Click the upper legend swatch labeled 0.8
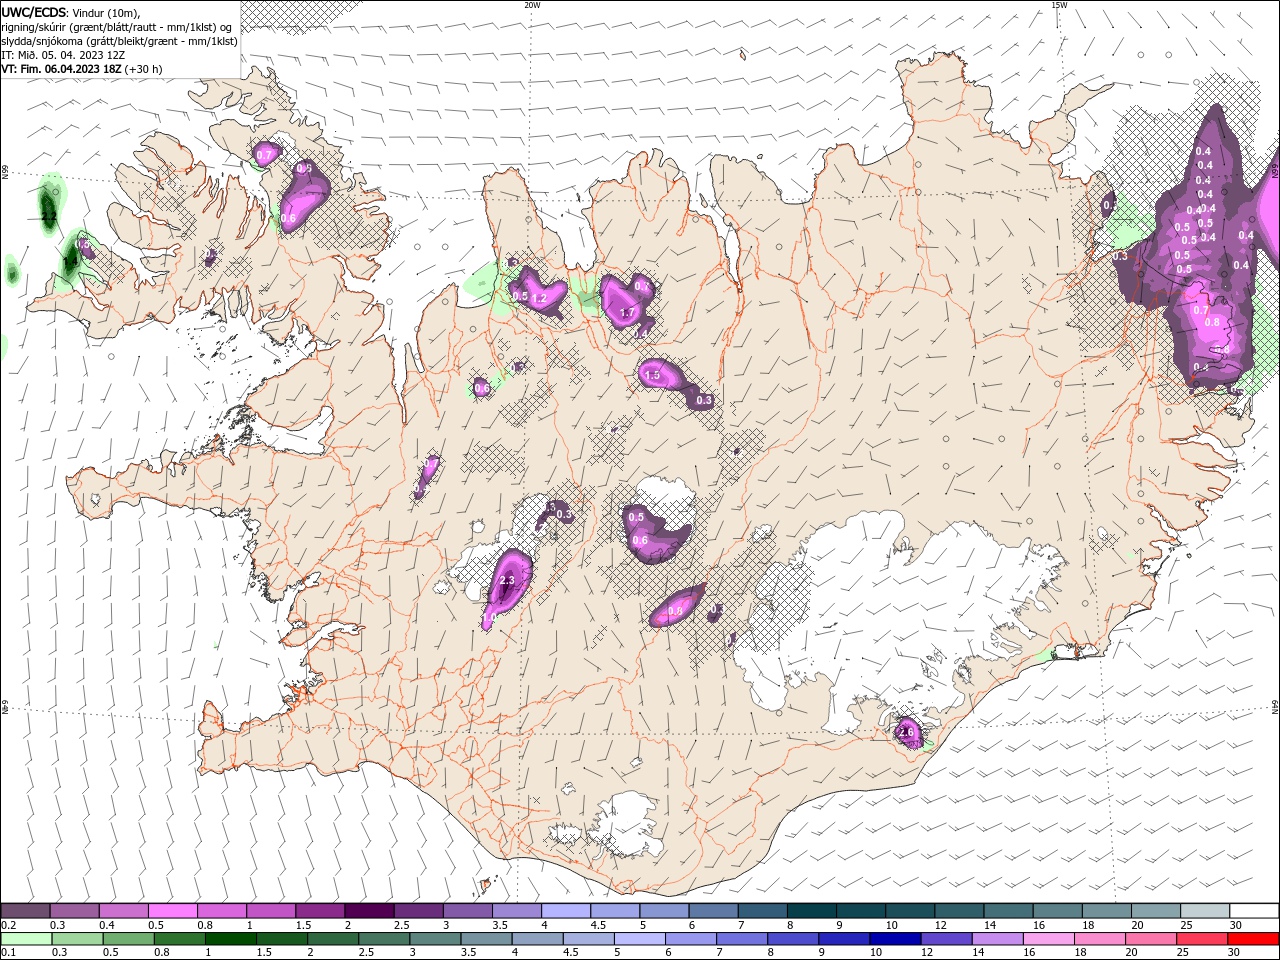 pyautogui.click(x=221, y=911)
